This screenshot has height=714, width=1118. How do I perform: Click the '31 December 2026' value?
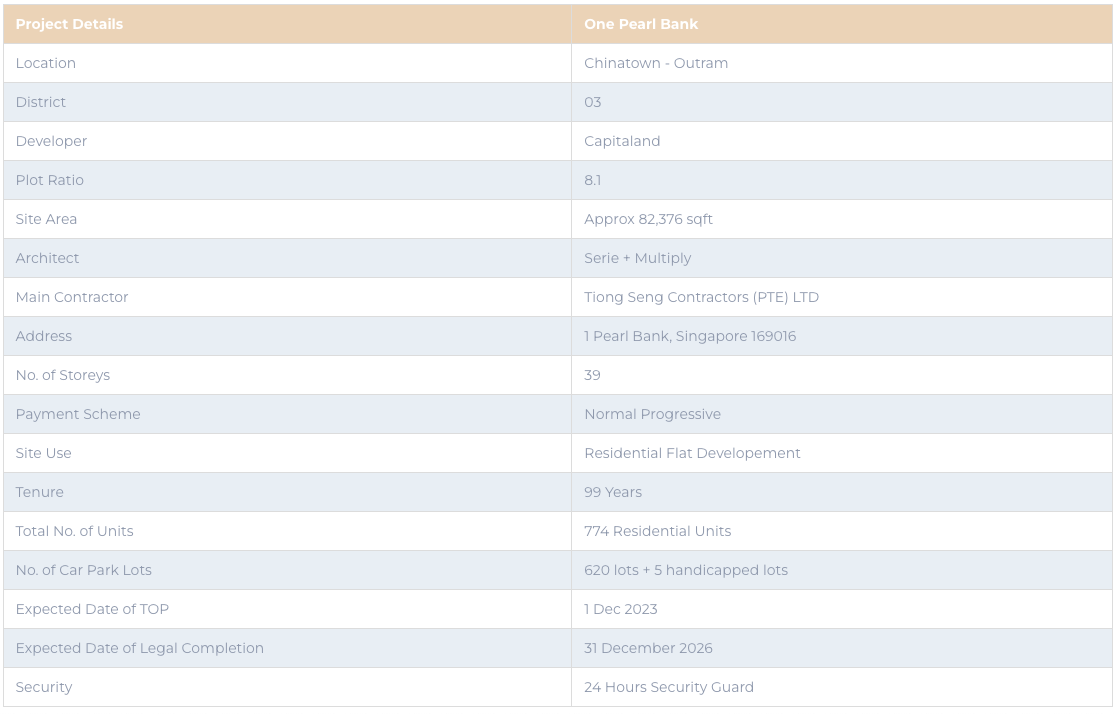pyautogui.click(x=648, y=648)
